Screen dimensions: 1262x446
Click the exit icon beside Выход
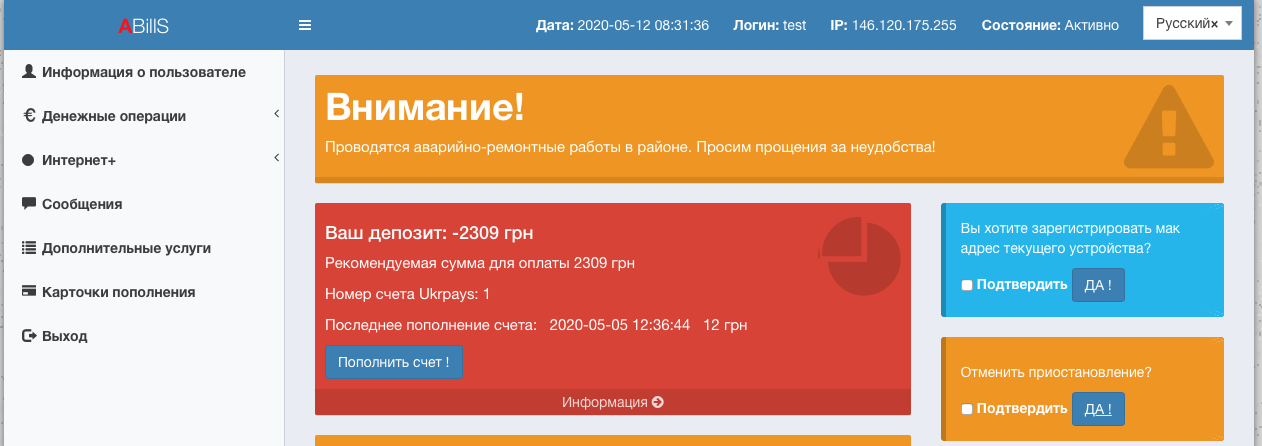(x=29, y=336)
